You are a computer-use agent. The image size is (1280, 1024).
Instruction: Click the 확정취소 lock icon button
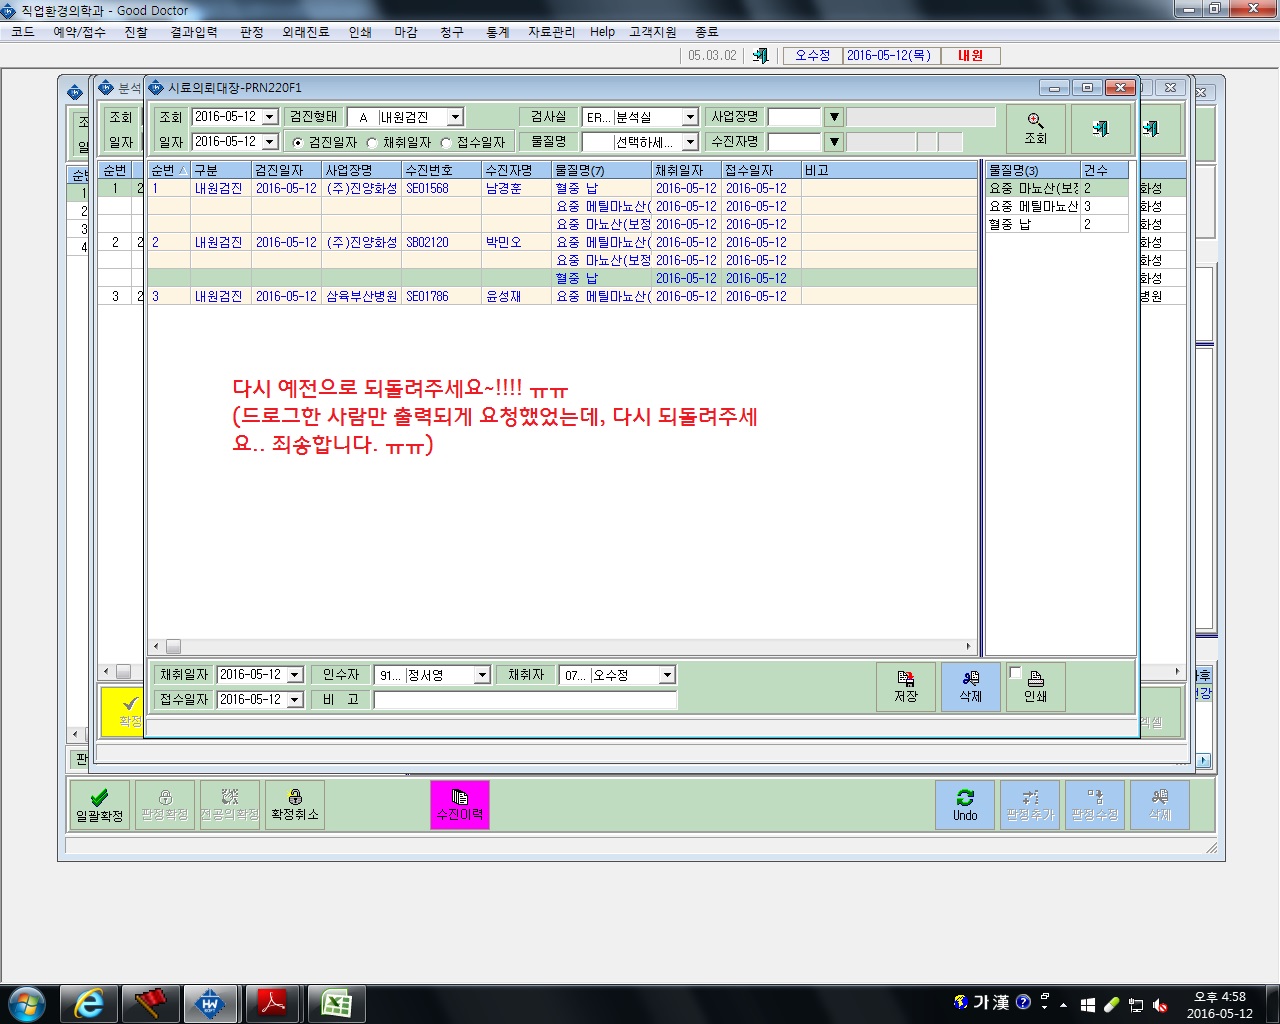(295, 805)
